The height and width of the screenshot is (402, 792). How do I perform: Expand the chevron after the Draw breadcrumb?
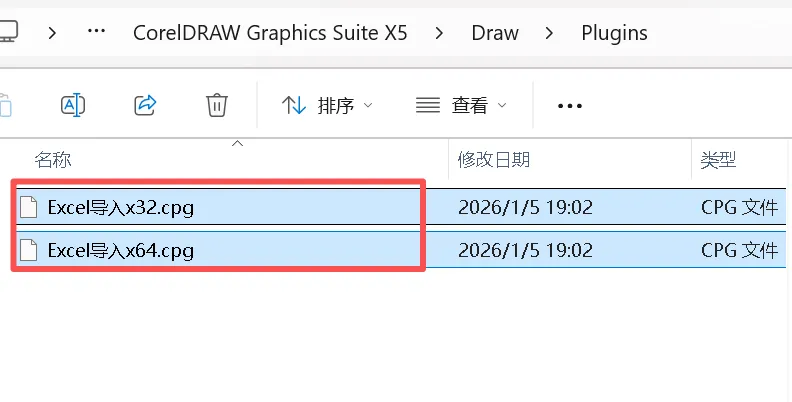[550, 33]
